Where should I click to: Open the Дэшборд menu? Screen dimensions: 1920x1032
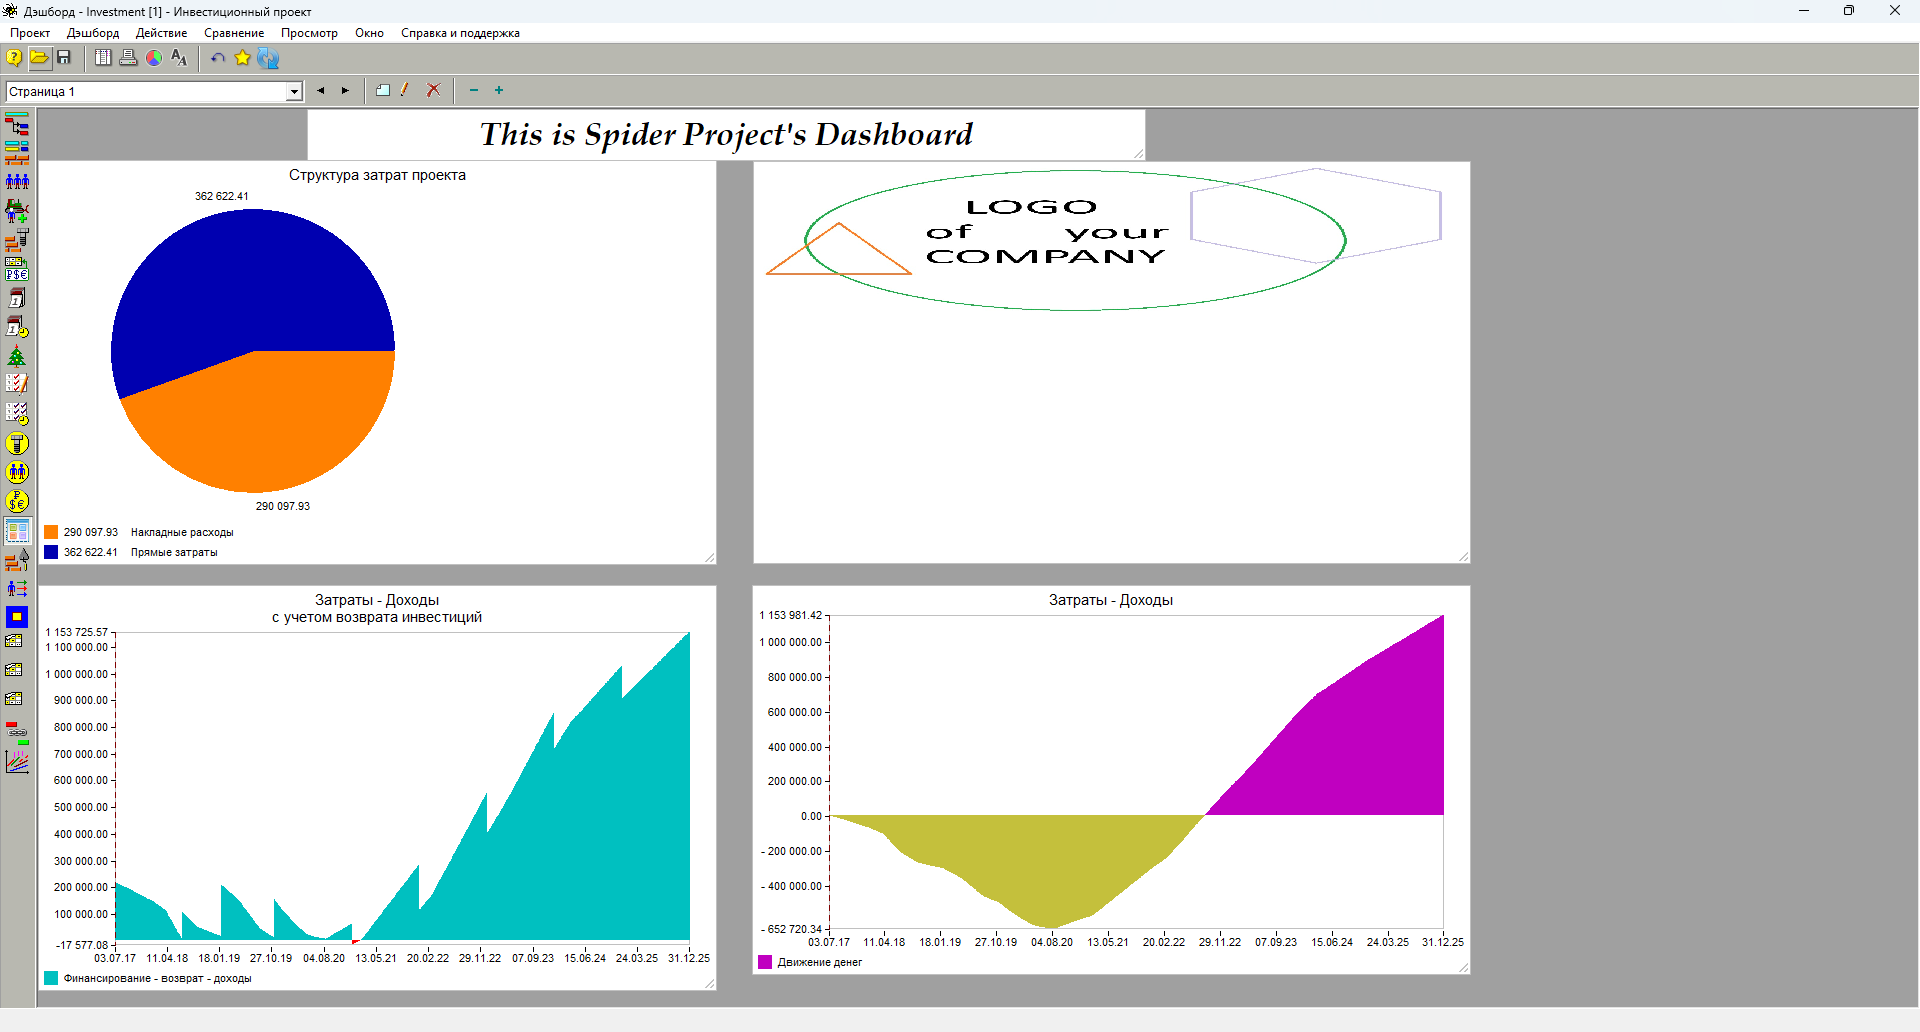point(93,33)
